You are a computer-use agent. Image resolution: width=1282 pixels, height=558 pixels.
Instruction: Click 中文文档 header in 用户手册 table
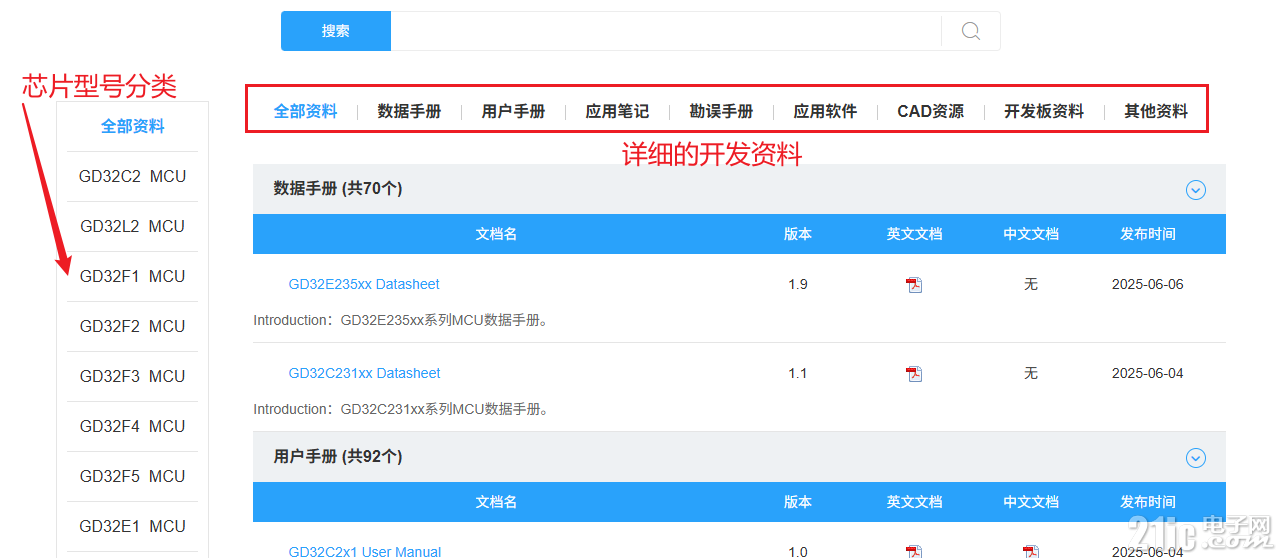[1031, 502]
